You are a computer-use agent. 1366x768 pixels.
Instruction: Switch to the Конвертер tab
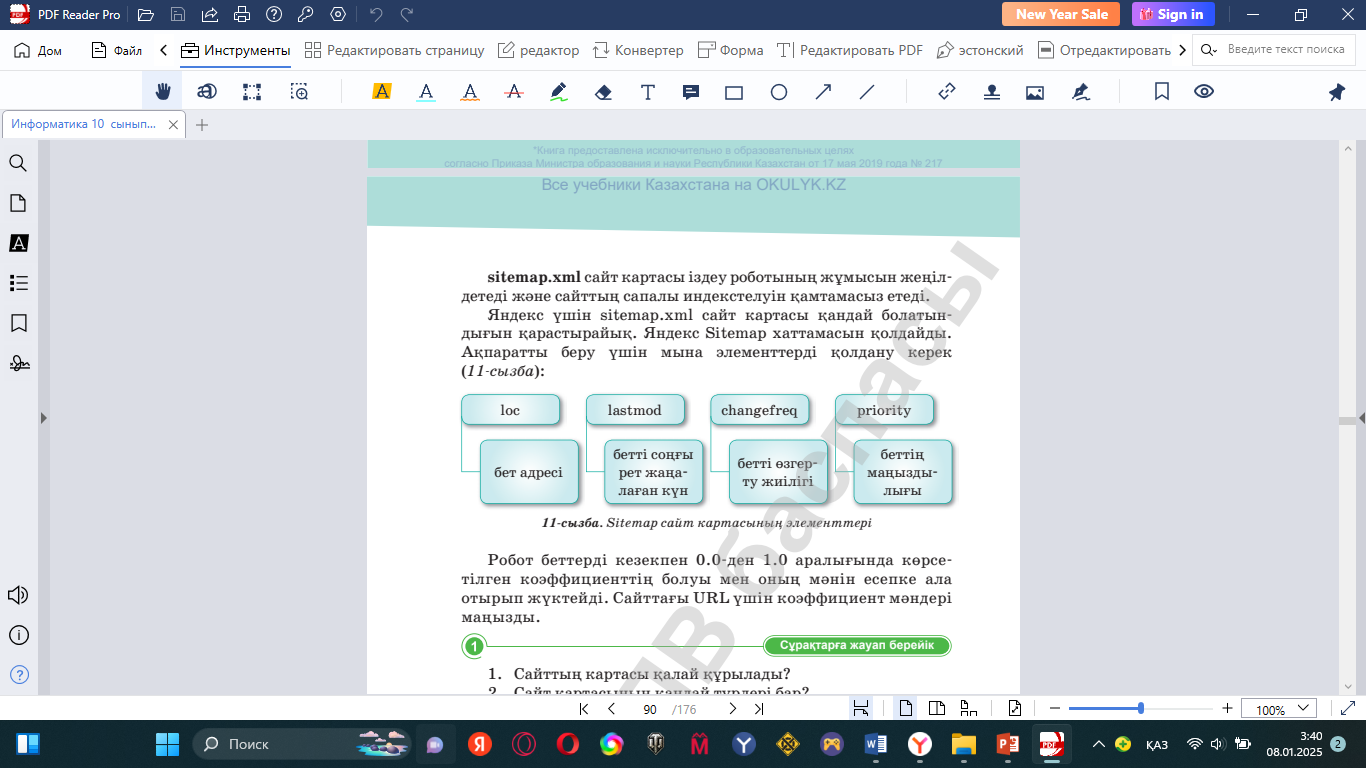pos(638,50)
